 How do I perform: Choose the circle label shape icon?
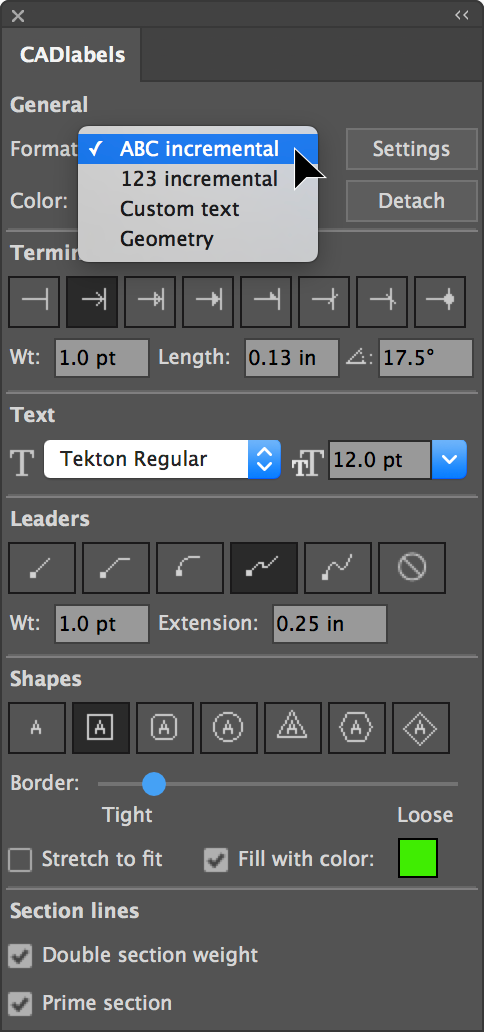point(229,728)
